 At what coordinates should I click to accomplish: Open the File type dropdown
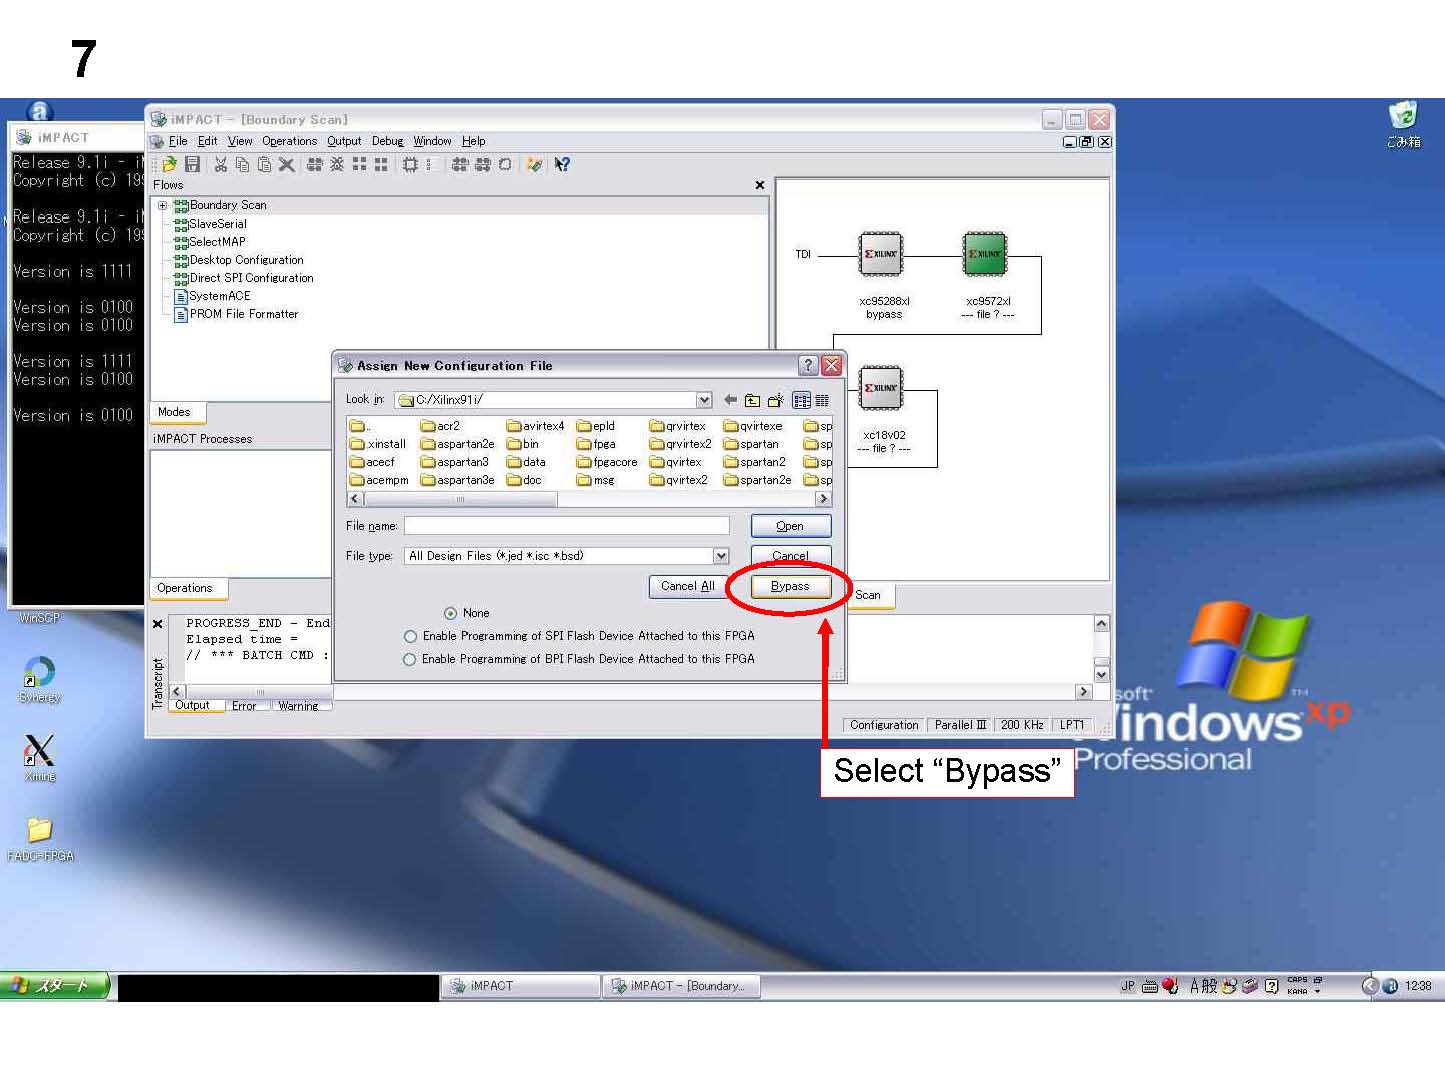click(720, 556)
